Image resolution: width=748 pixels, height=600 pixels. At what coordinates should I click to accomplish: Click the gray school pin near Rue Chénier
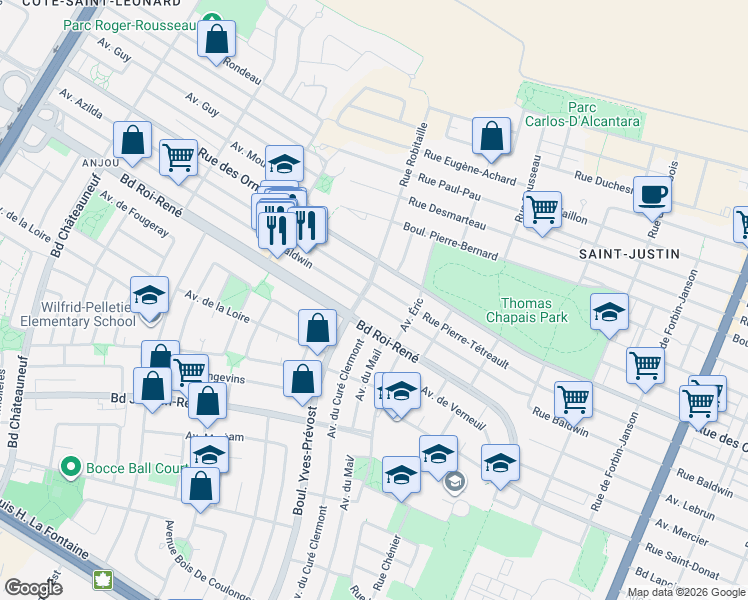pos(455,483)
